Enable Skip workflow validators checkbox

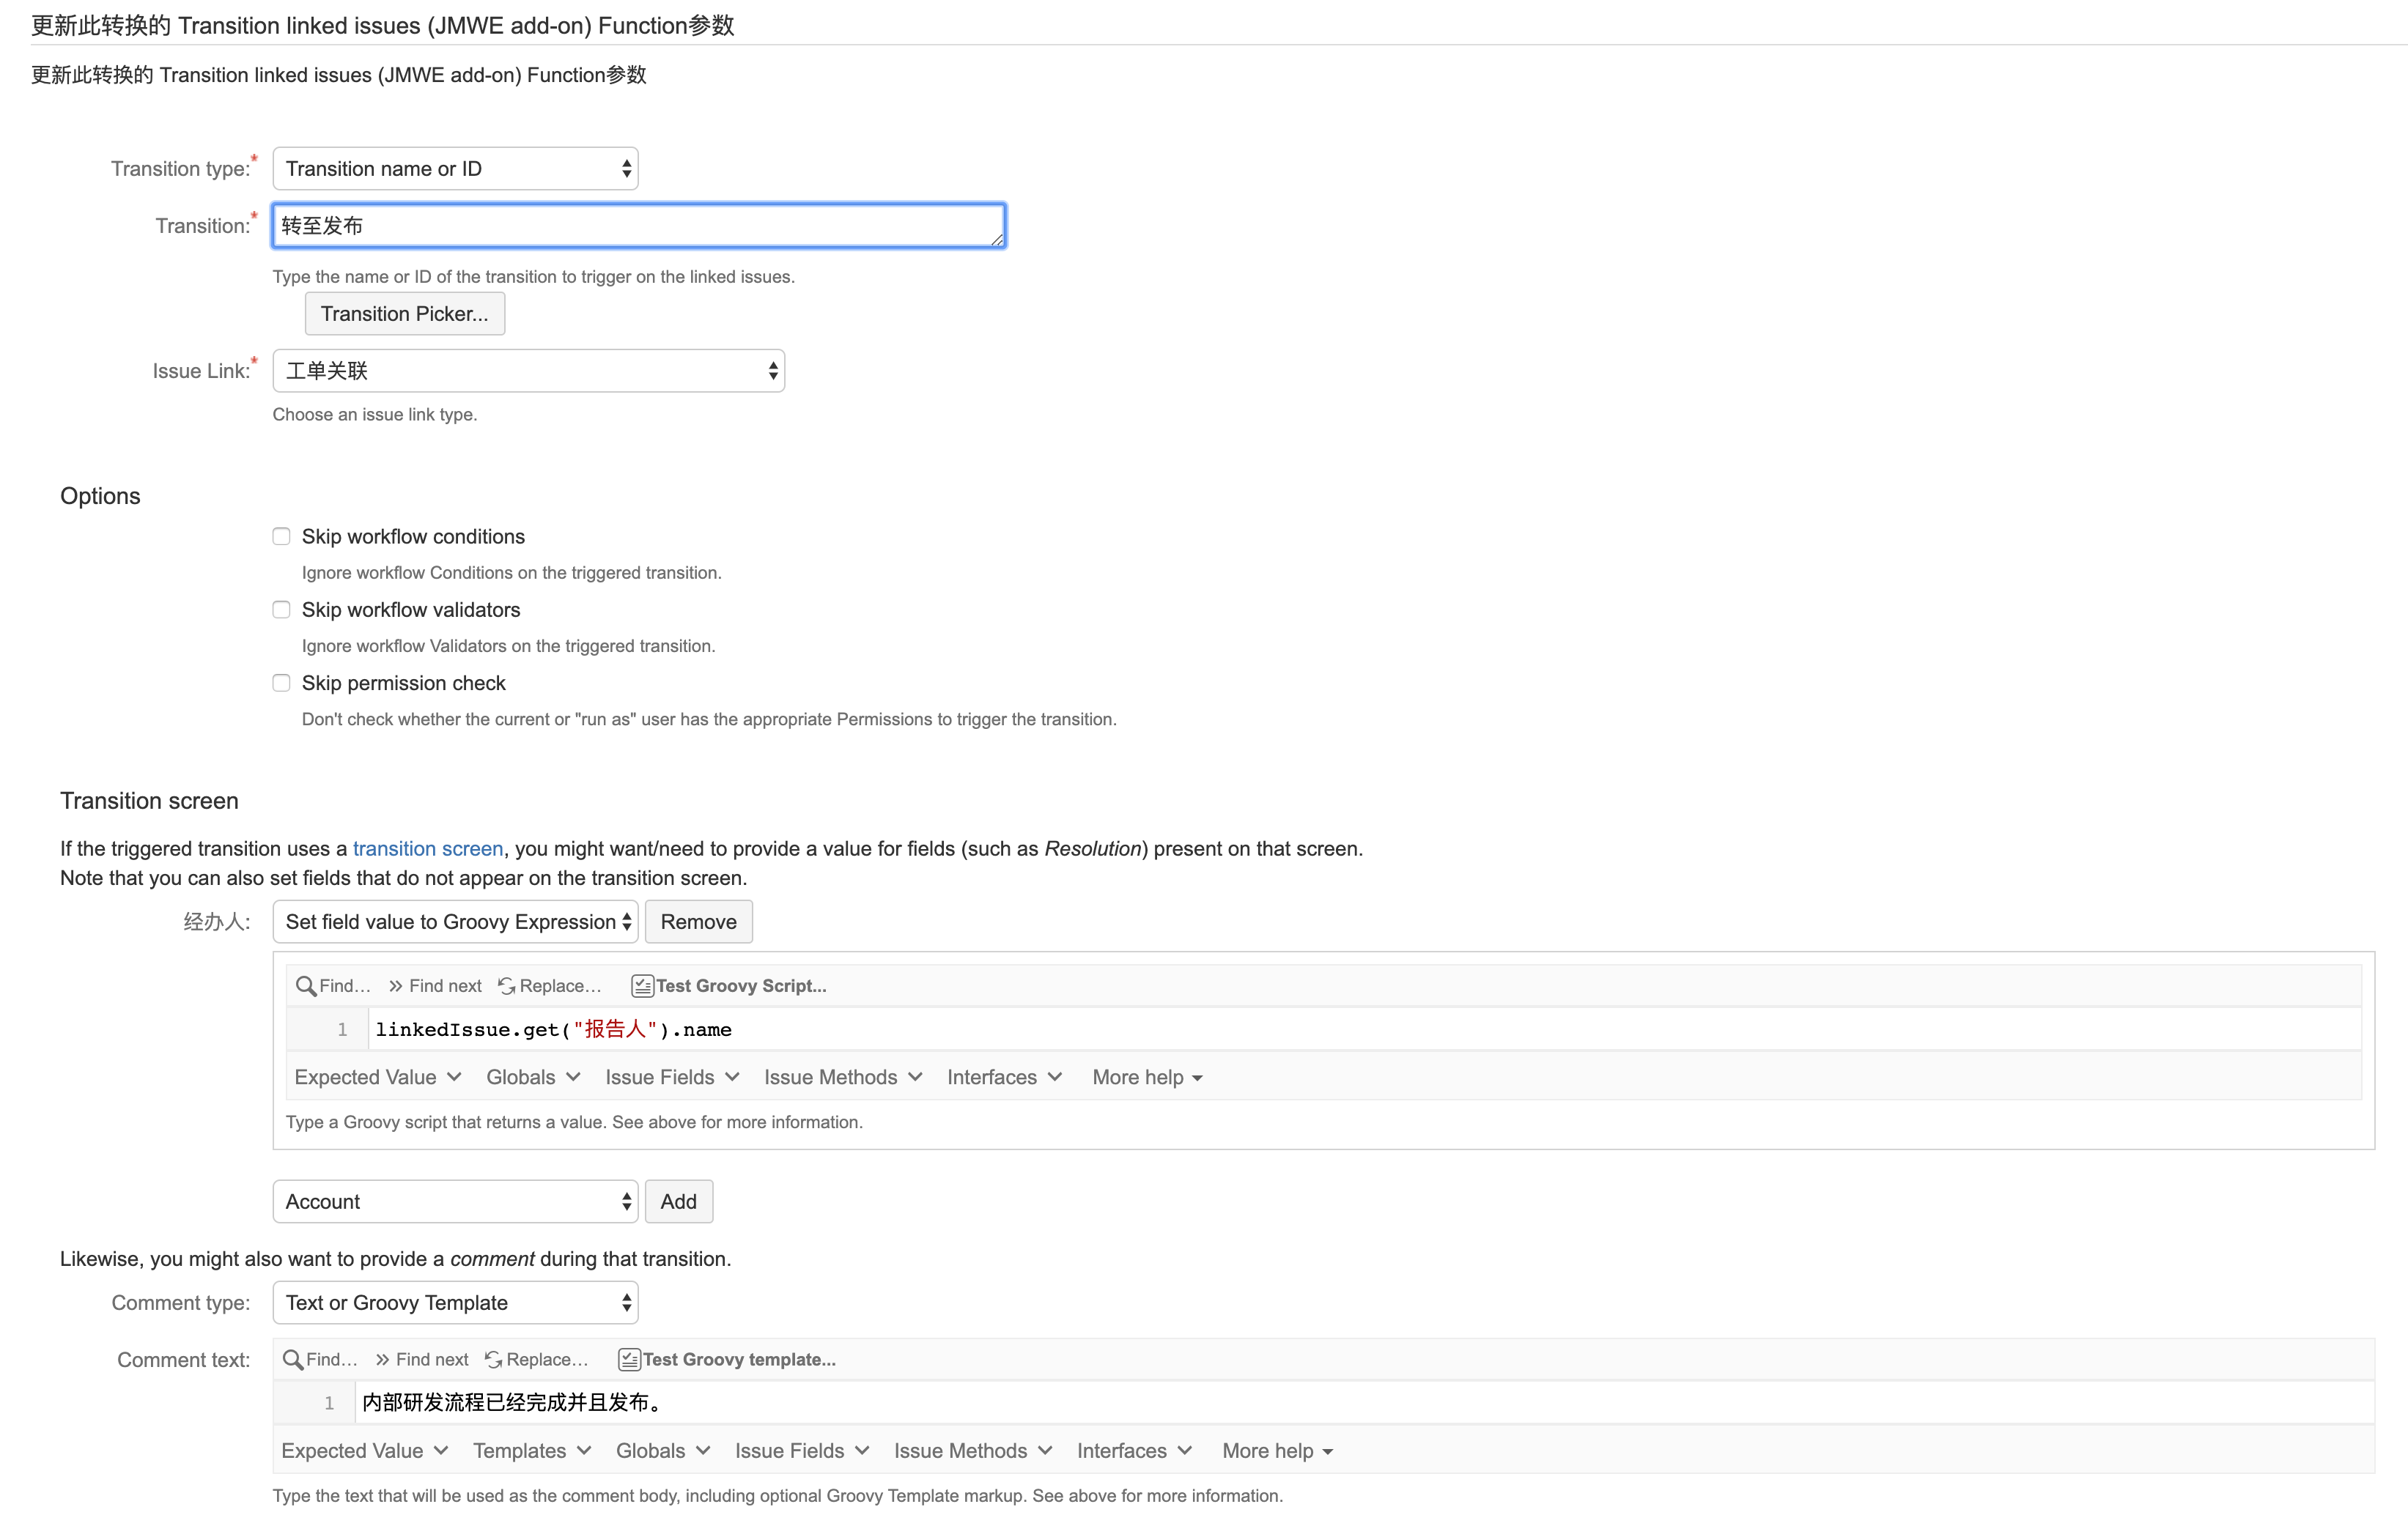(x=282, y=610)
